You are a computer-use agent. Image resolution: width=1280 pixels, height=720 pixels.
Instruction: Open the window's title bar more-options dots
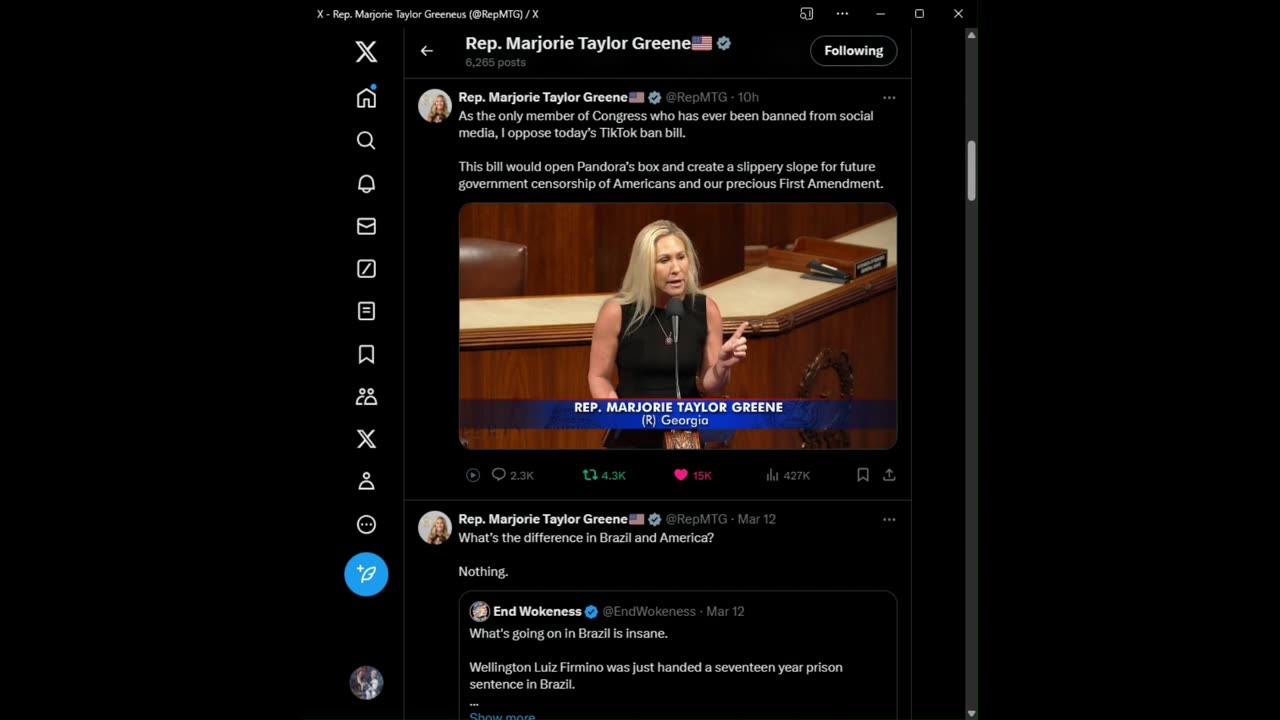pos(842,14)
